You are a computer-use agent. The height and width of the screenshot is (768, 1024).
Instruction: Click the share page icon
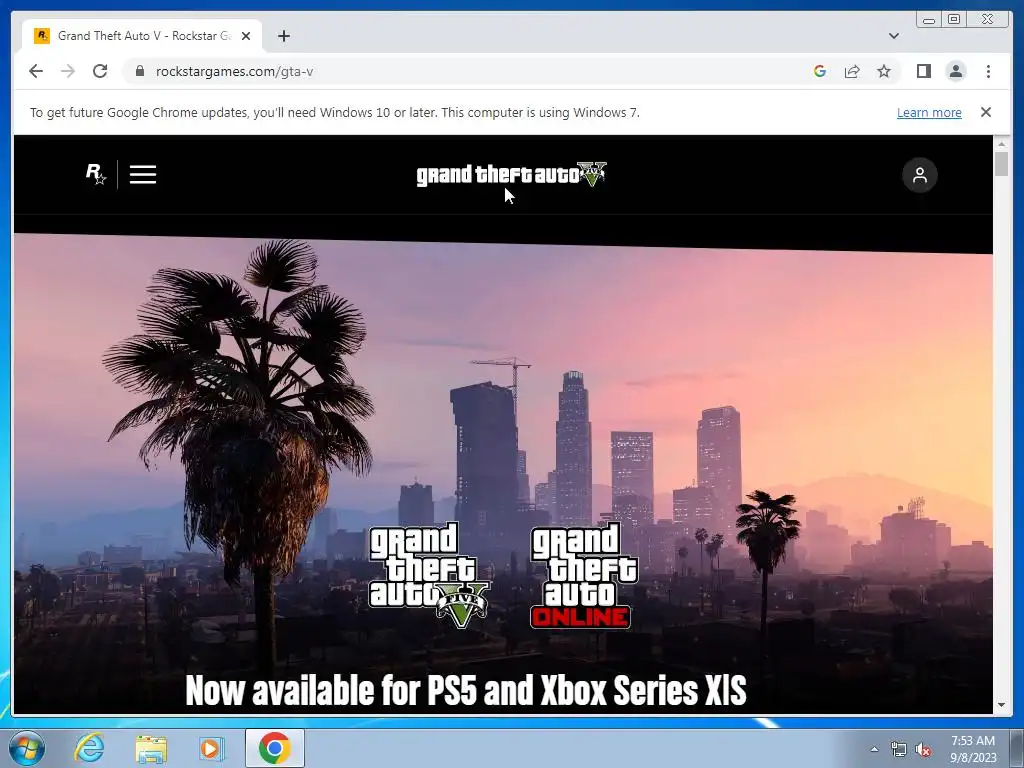pos(852,71)
